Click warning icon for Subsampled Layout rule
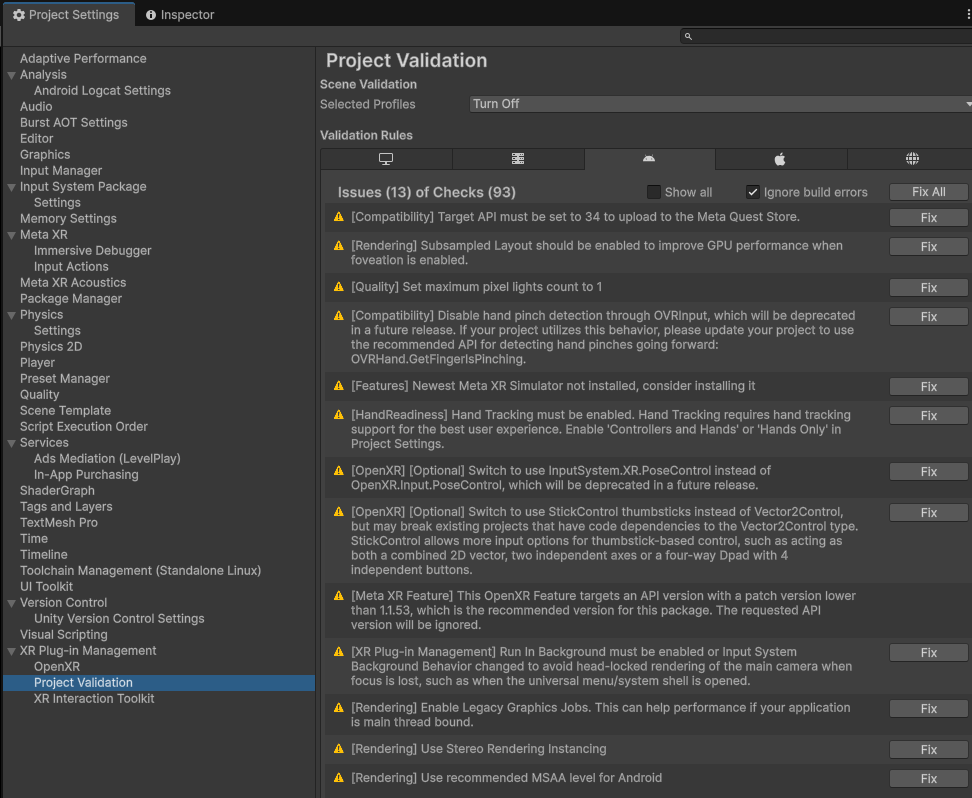This screenshot has height=798, width=972. click(x=338, y=246)
